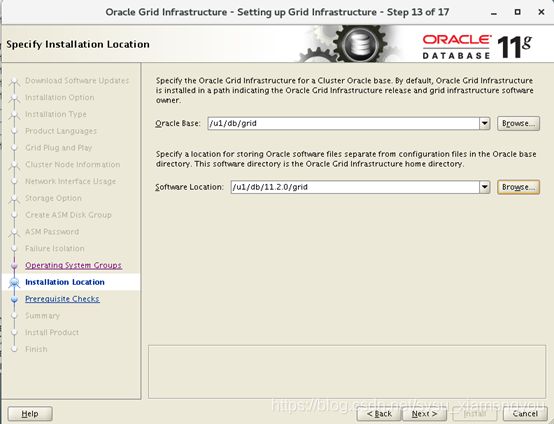
Task: Click the Installation Location step marker icon
Action: (x=14, y=282)
